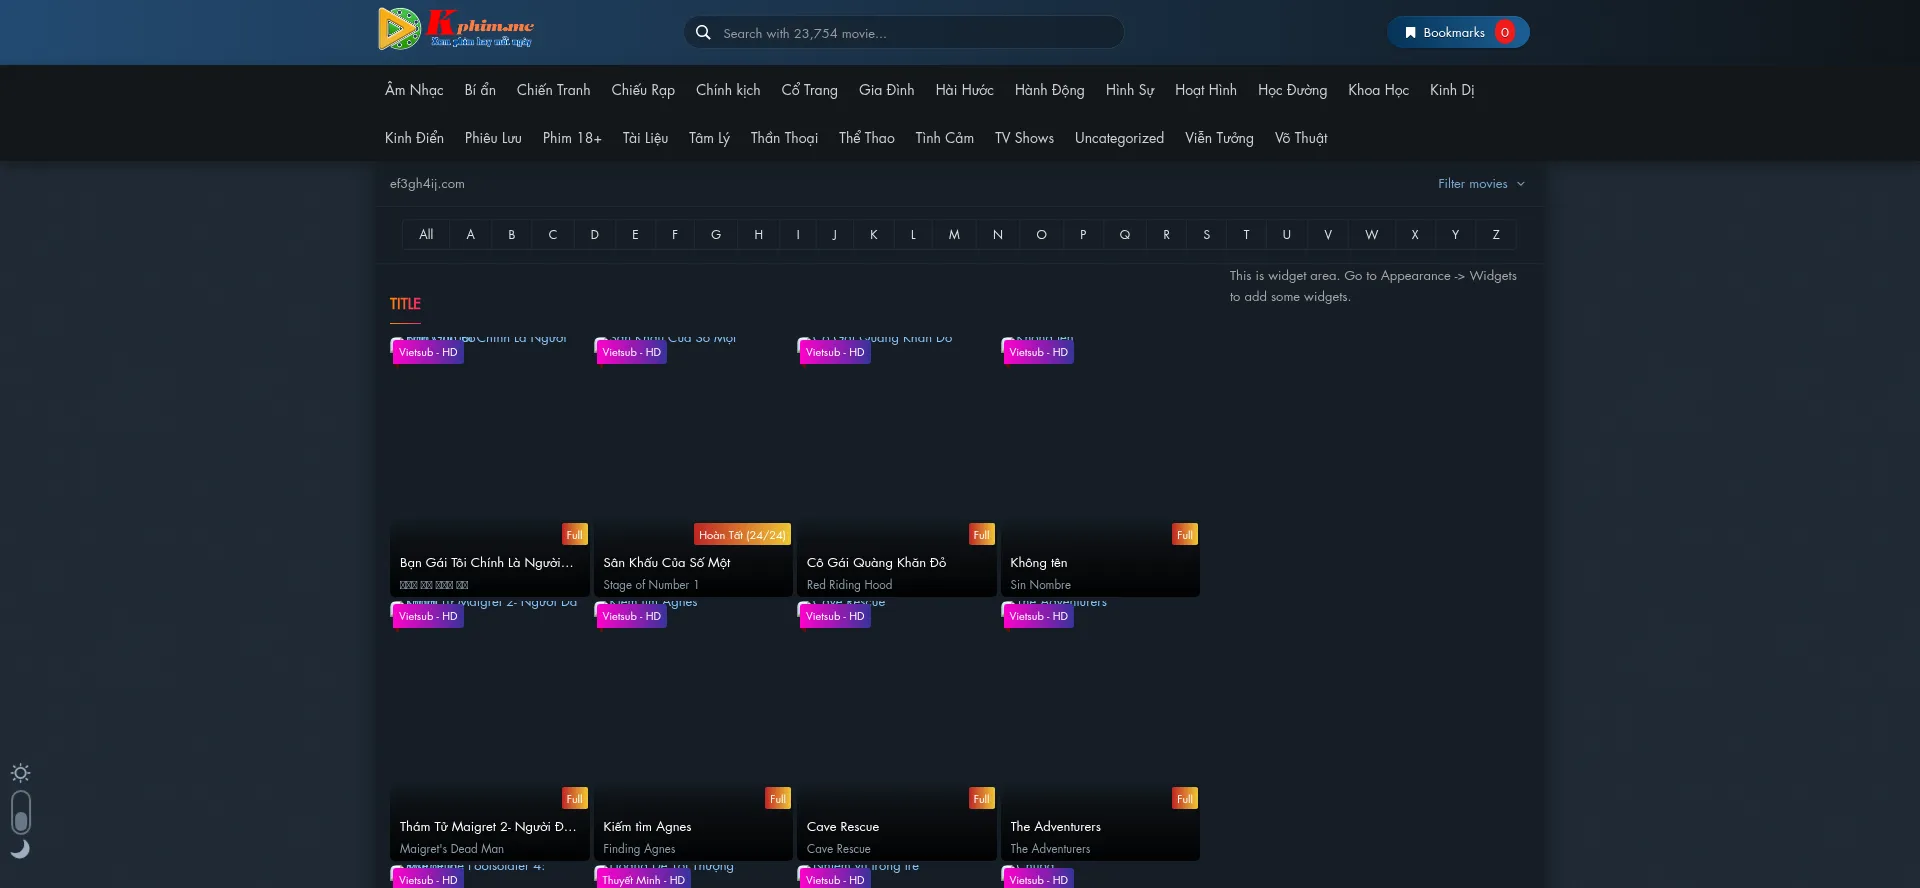Open Thám Tử Maigret 2 title

point(488,827)
